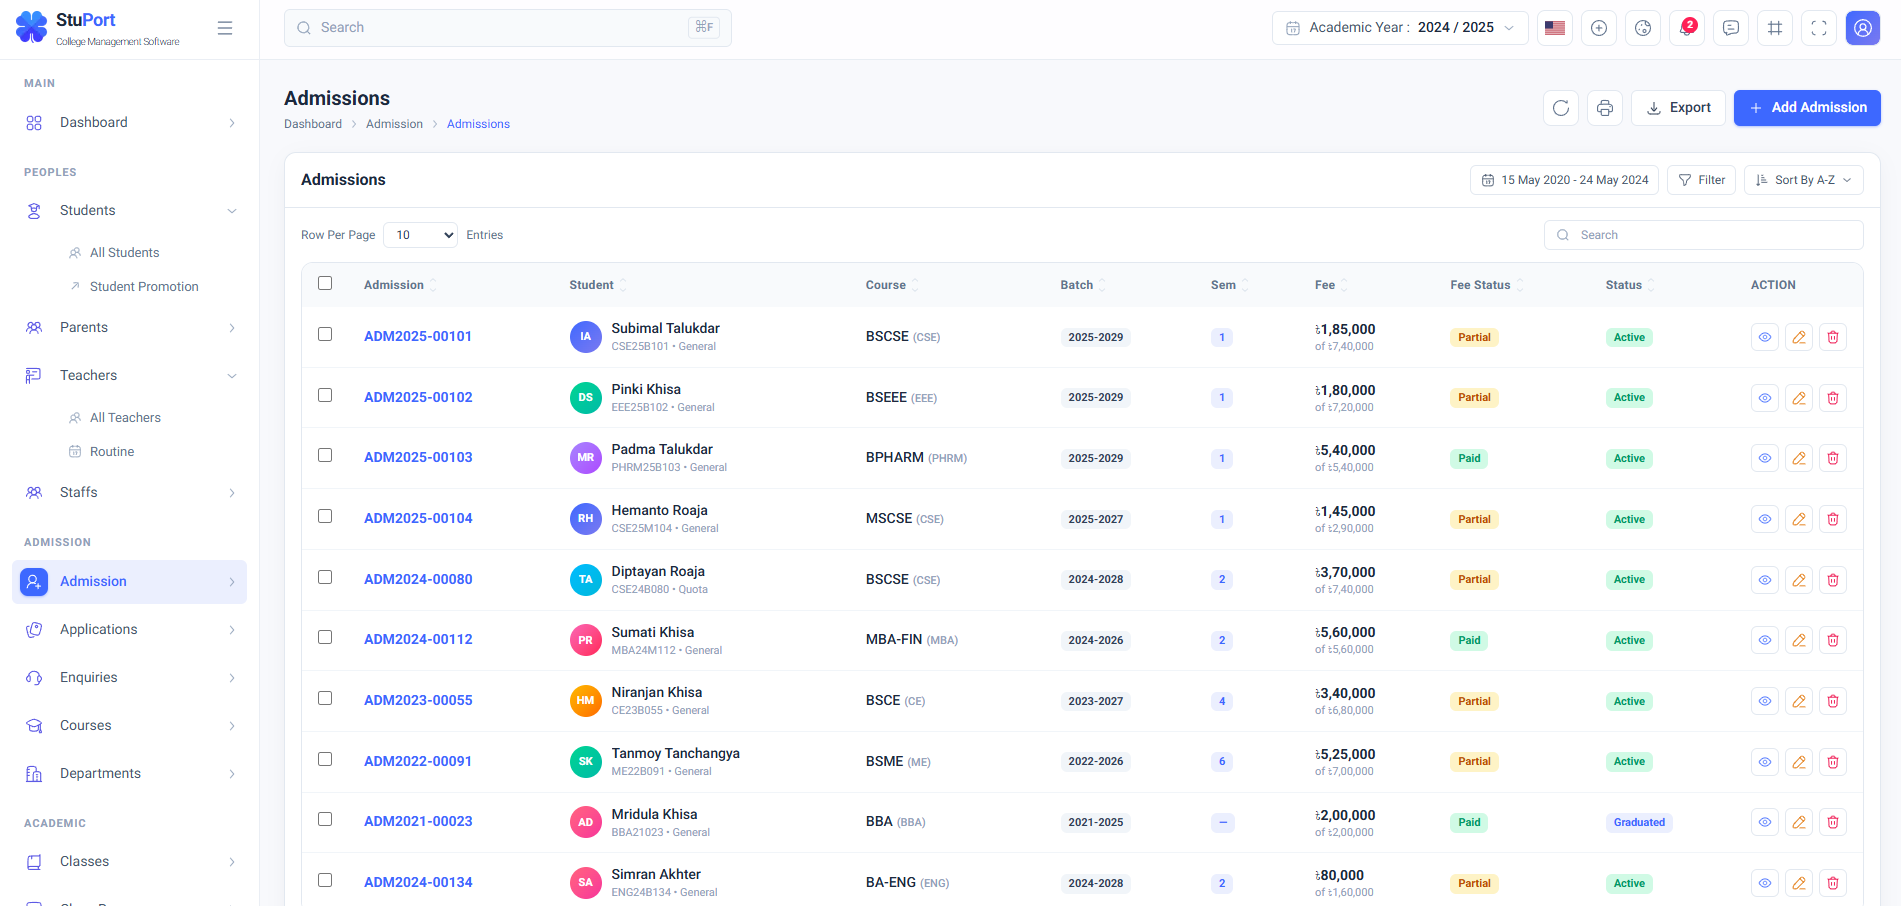Open Enquiries in sidebar

(130, 678)
